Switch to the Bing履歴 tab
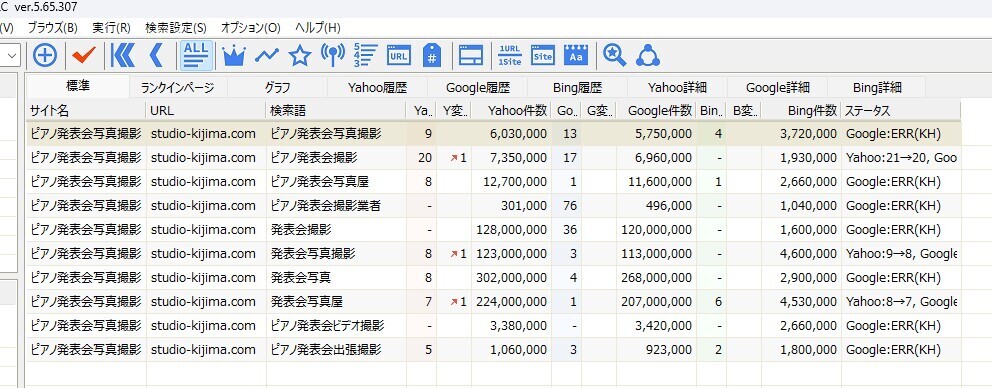The image size is (992, 388). pos(577,88)
